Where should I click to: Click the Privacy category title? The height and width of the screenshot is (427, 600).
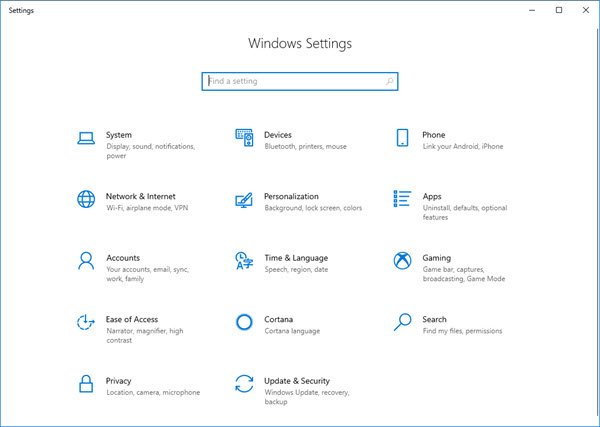point(118,381)
